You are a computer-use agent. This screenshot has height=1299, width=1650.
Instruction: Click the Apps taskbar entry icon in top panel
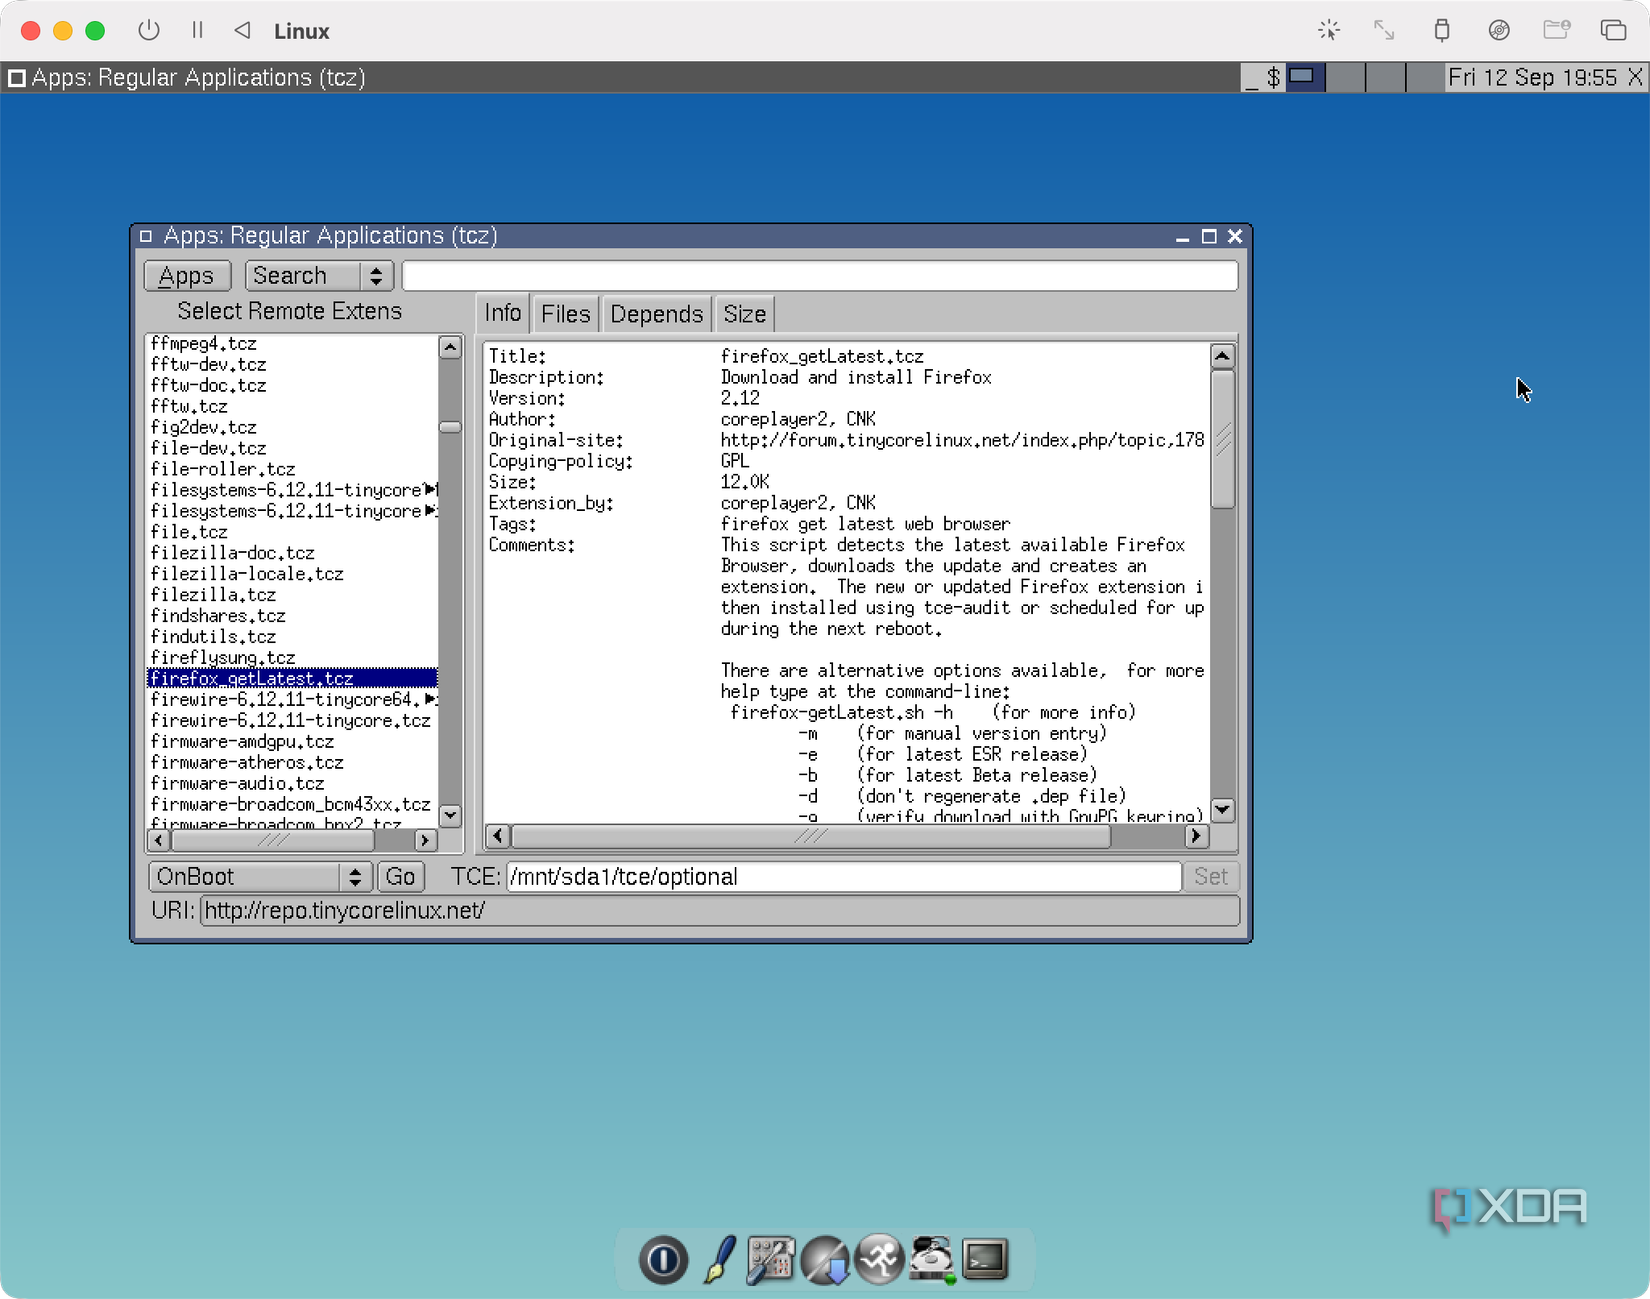(17, 78)
